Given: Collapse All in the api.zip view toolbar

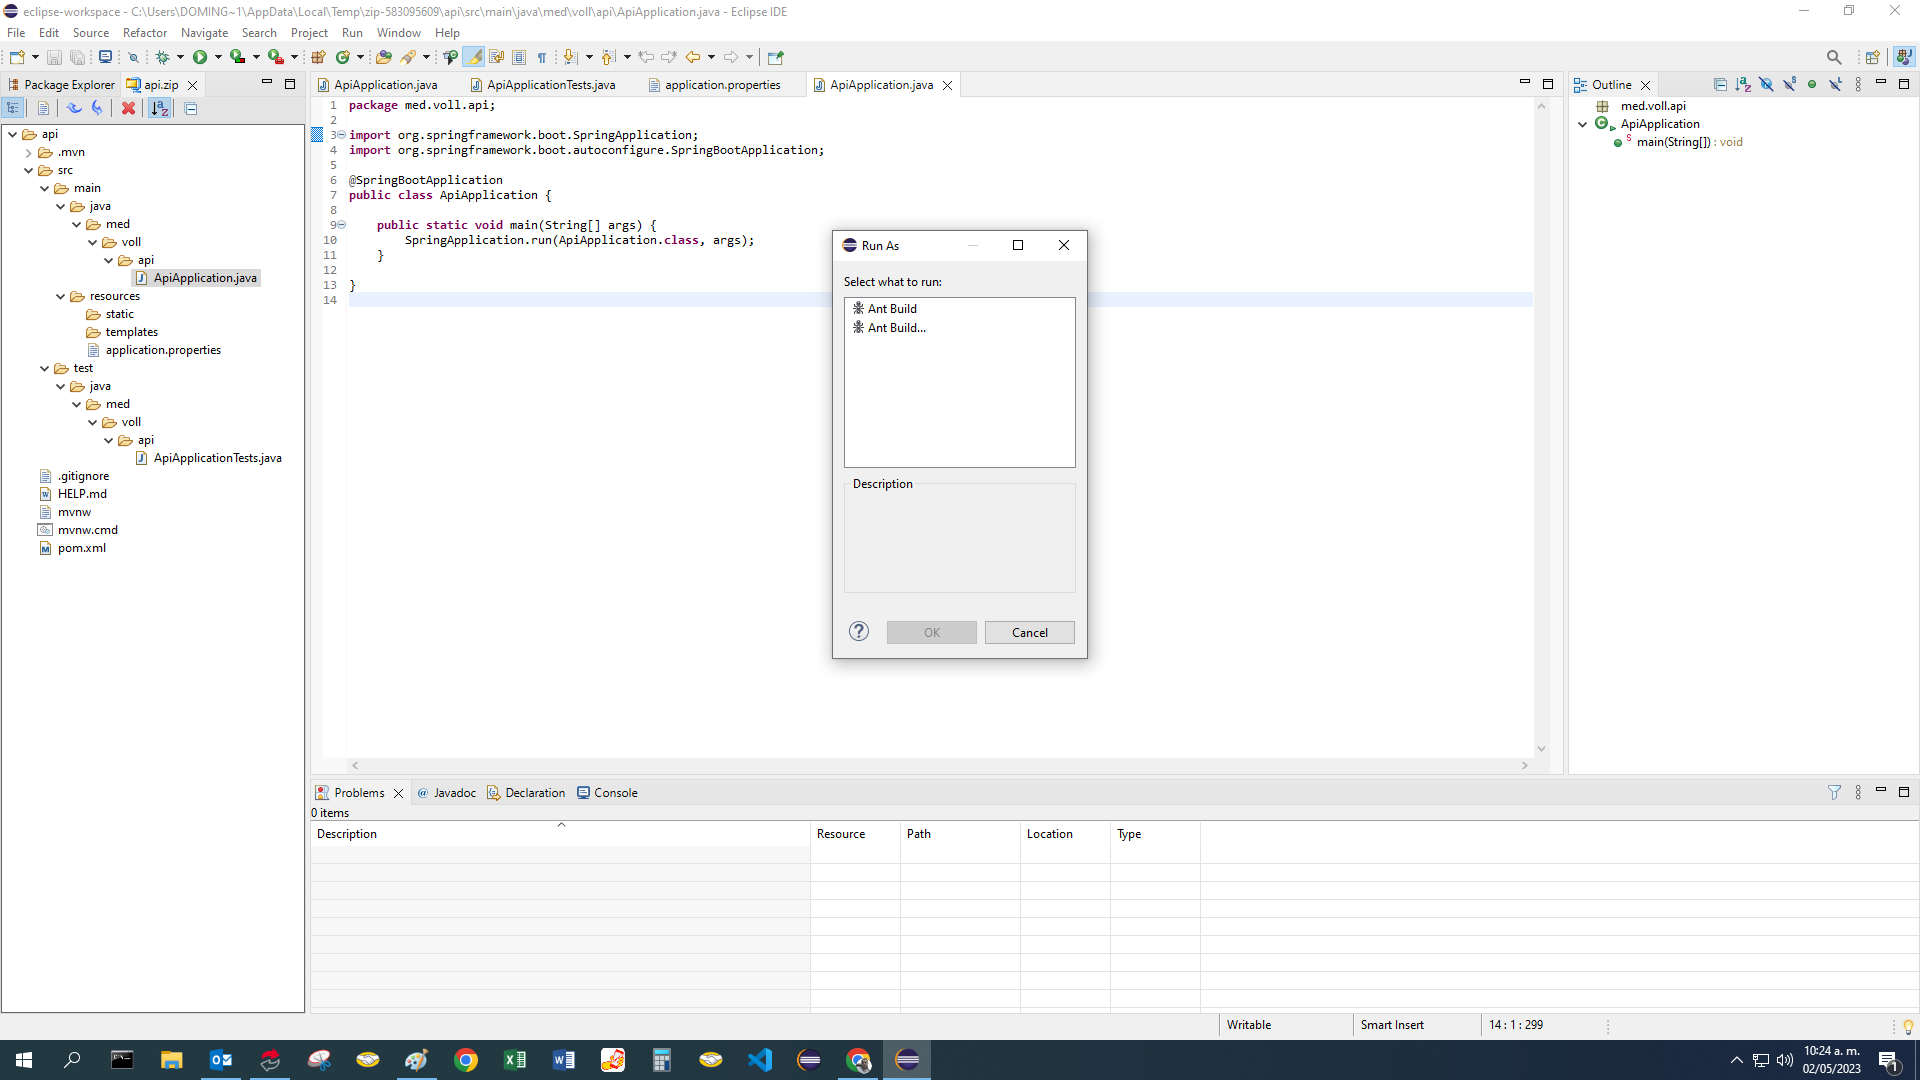Looking at the screenshot, I should pos(191,108).
